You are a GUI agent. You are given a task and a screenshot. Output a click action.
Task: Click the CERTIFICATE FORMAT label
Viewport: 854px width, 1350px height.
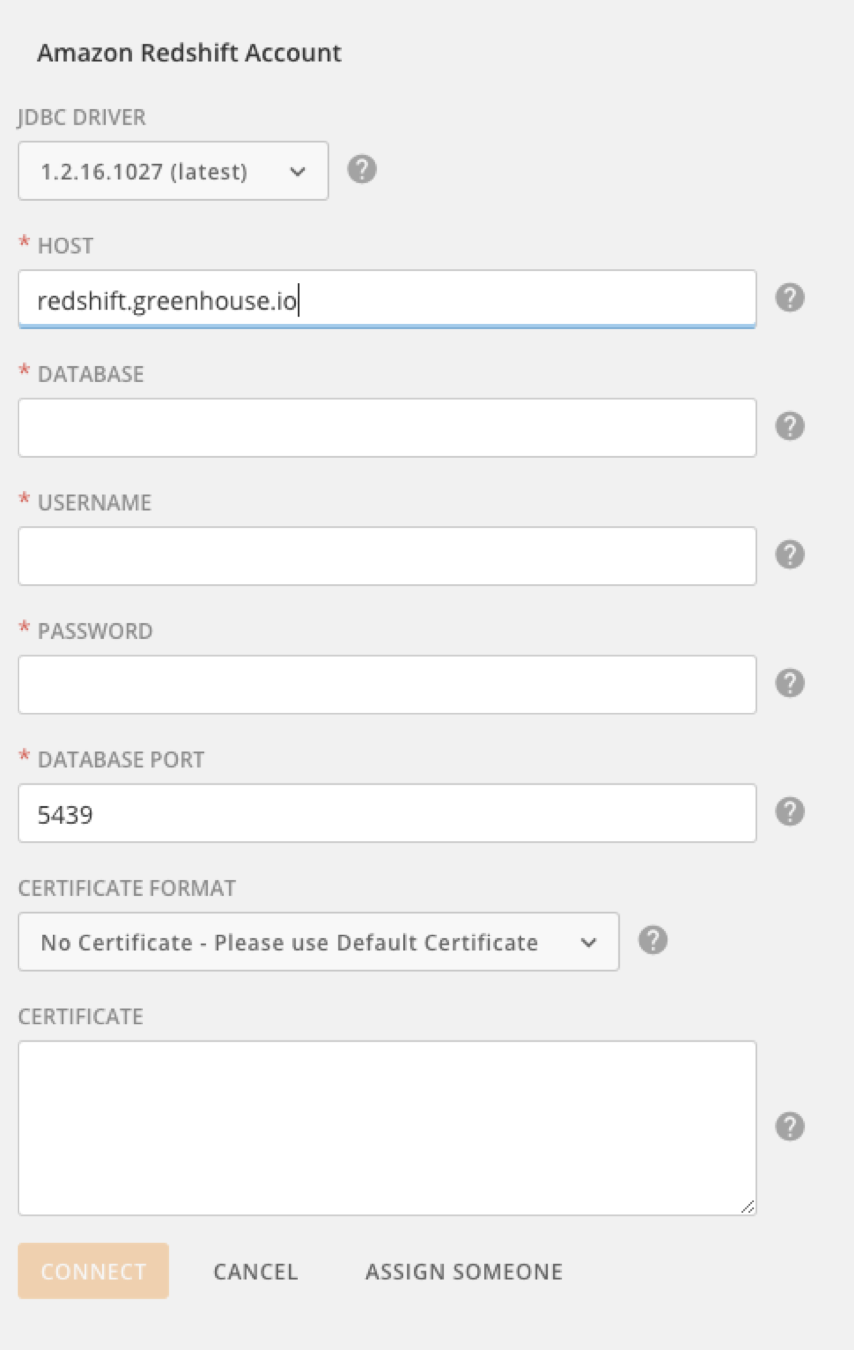(x=127, y=888)
